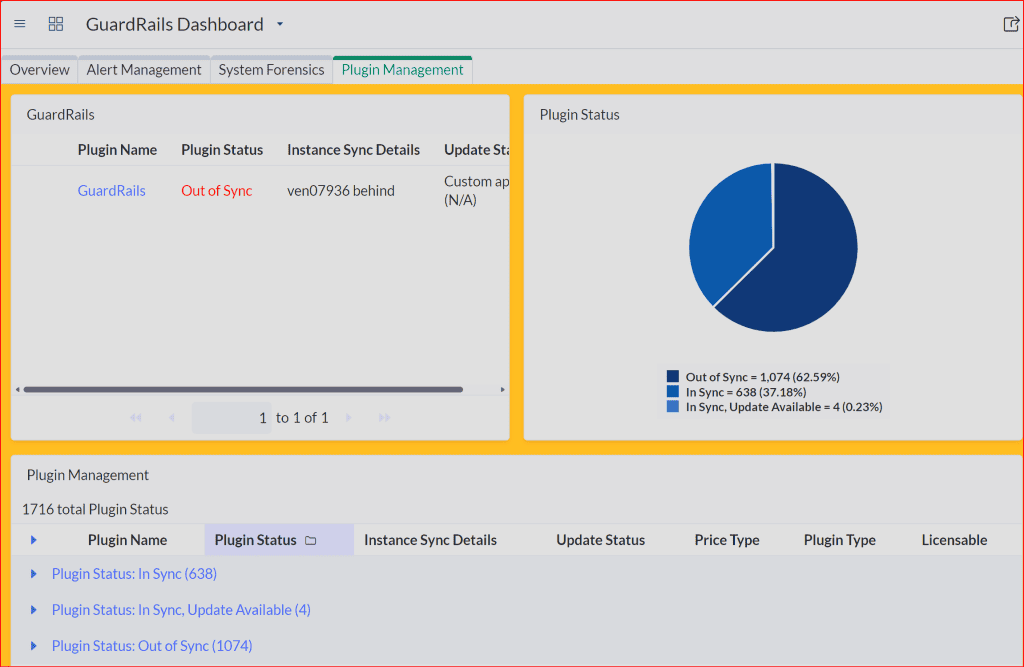The height and width of the screenshot is (667, 1024).
Task: Click the dashboard grid icon
Action: click(x=56, y=24)
